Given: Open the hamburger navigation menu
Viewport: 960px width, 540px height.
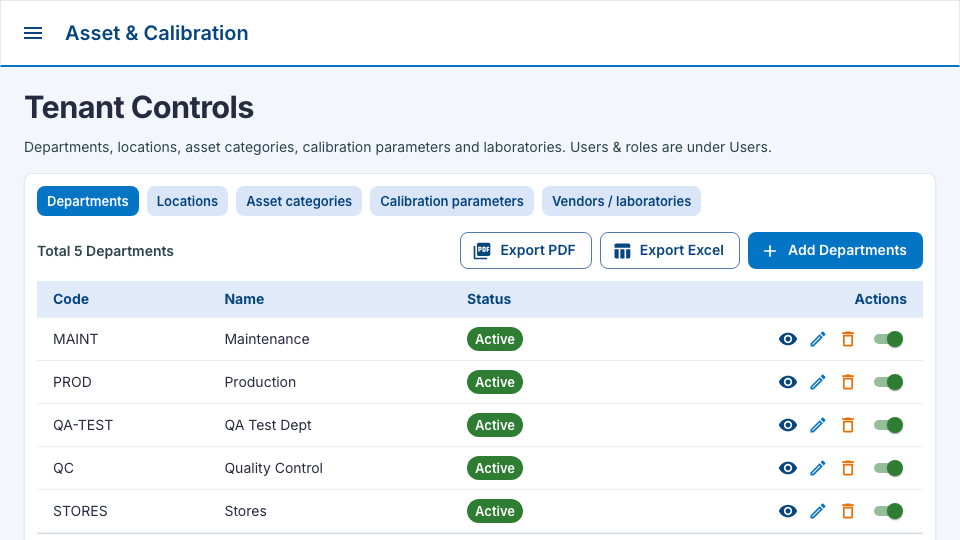Looking at the screenshot, I should tap(33, 33).
